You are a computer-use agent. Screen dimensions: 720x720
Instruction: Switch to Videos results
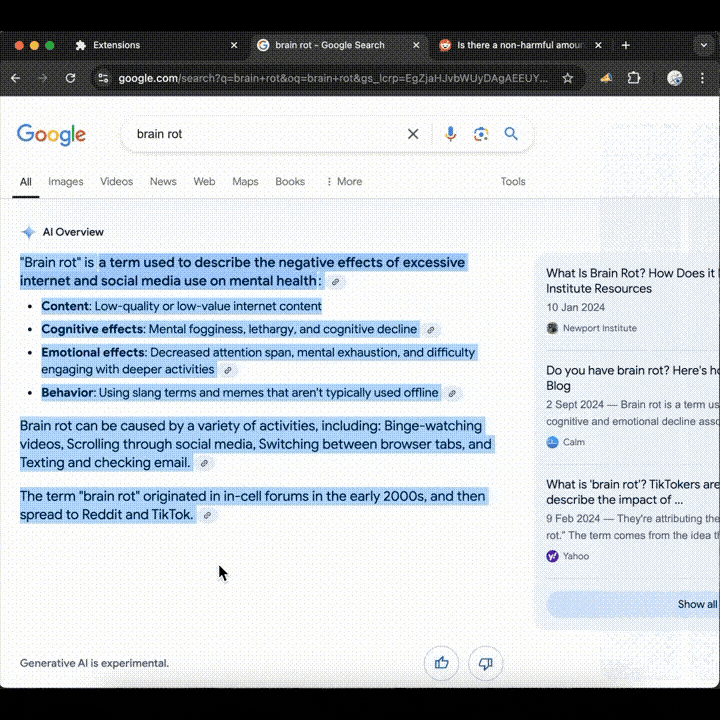(117, 182)
